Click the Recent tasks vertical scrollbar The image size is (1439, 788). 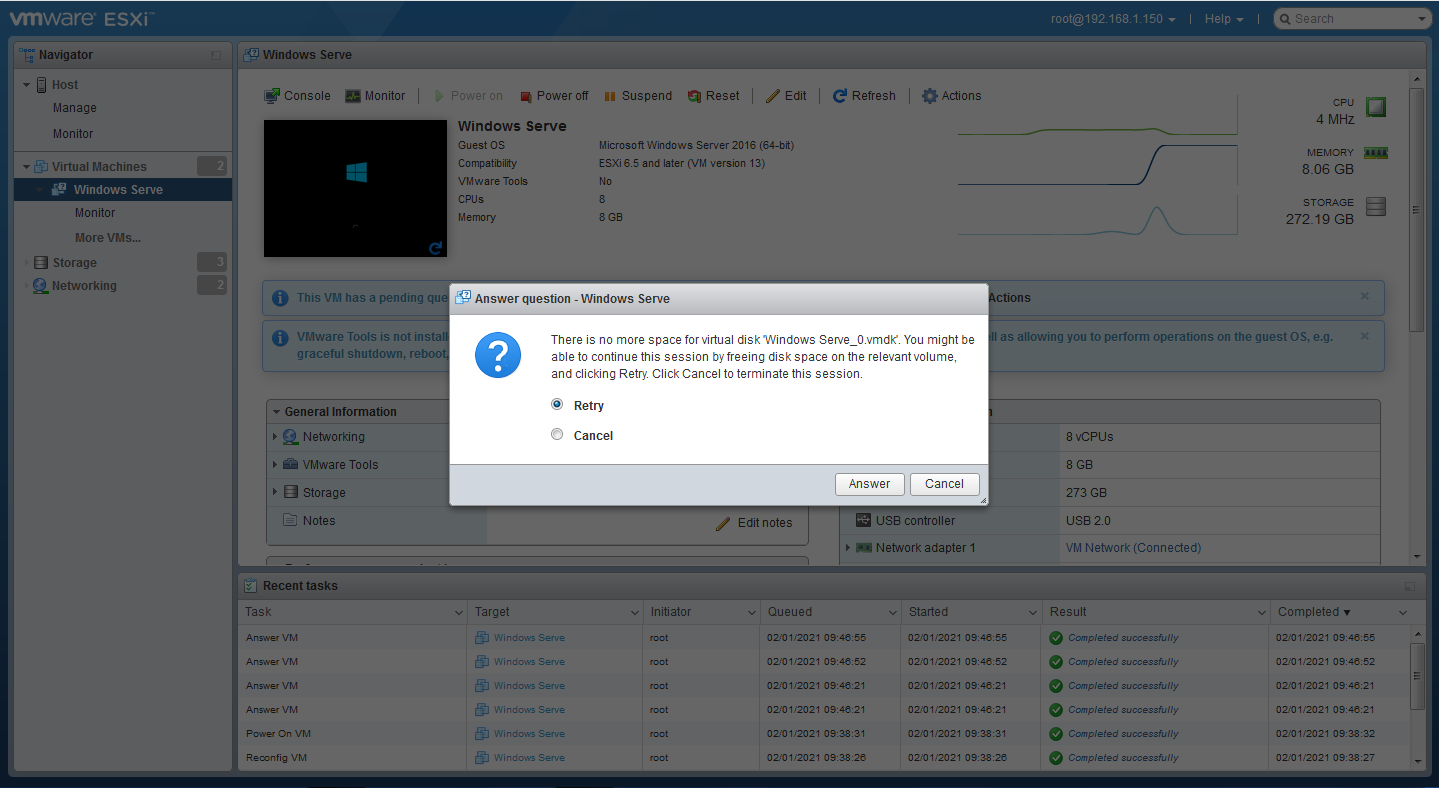coord(1416,675)
